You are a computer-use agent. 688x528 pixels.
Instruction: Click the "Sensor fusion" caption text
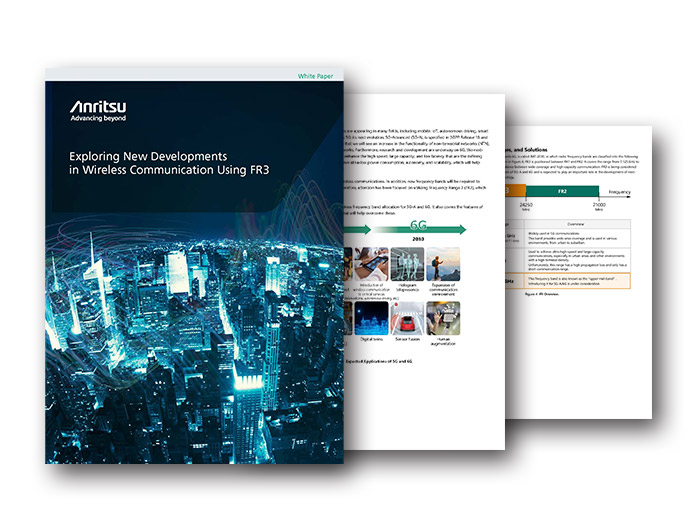[407, 339]
